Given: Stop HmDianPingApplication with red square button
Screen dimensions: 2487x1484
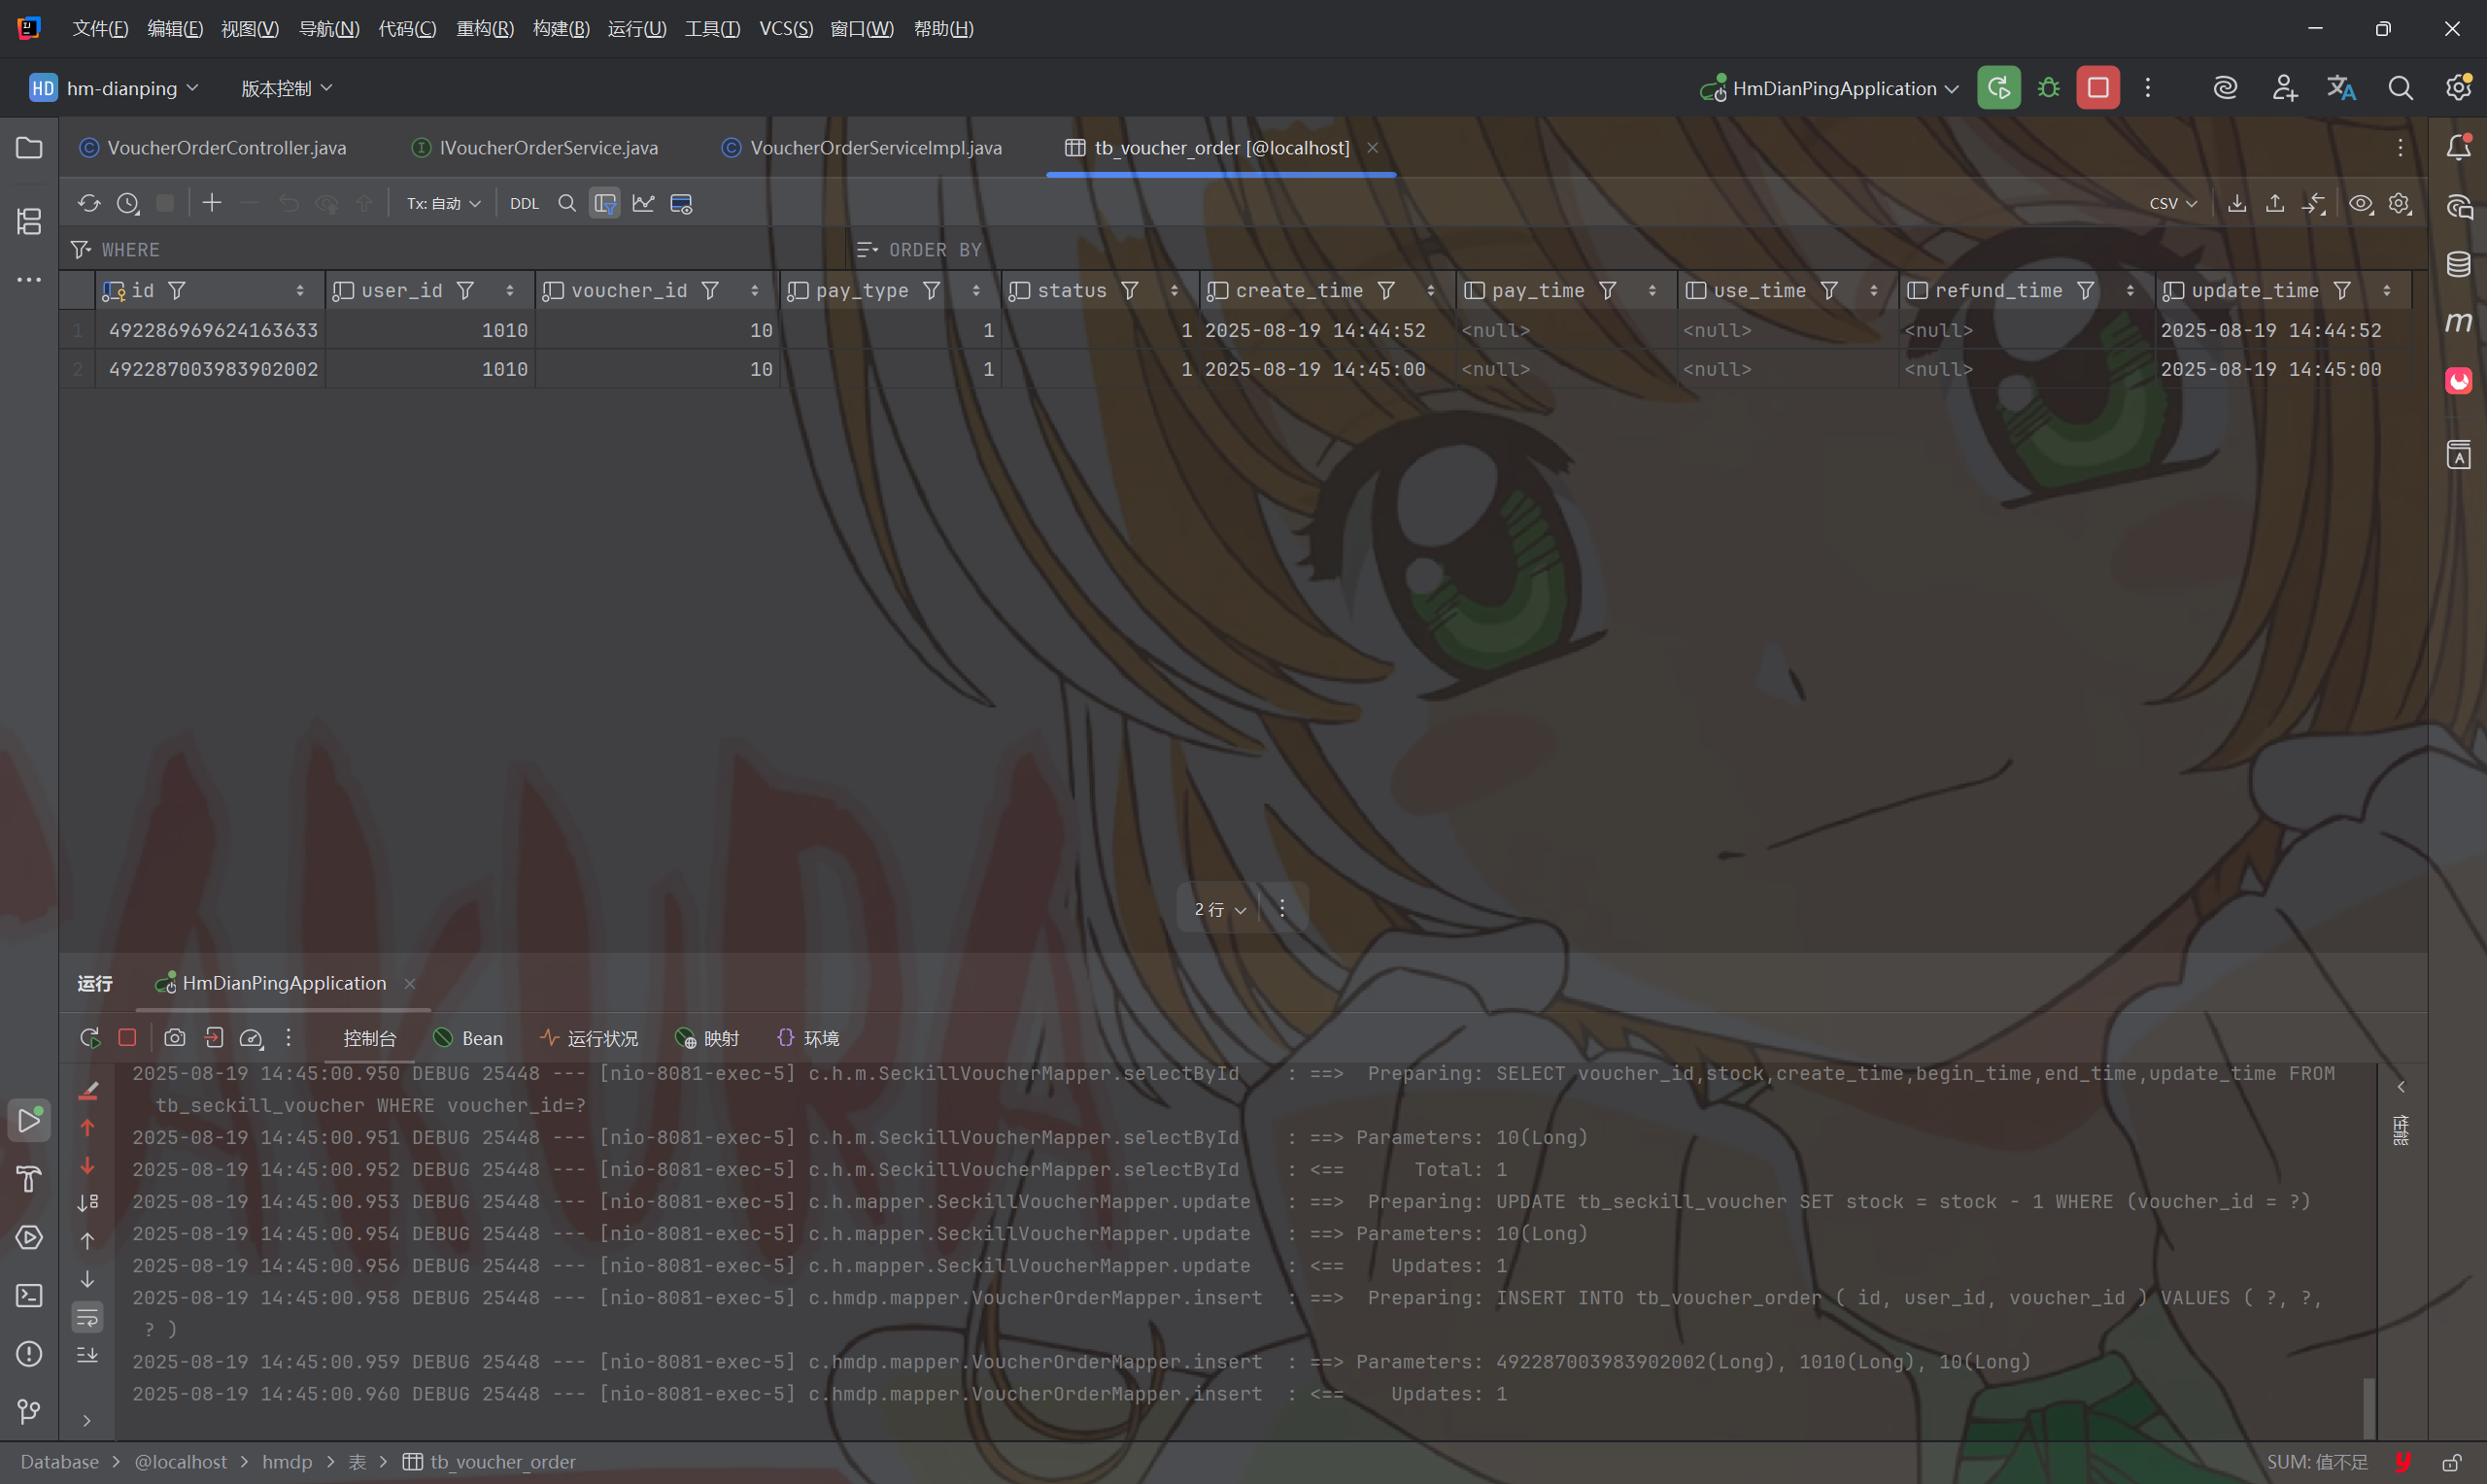Looking at the screenshot, I should (x=2097, y=88).
